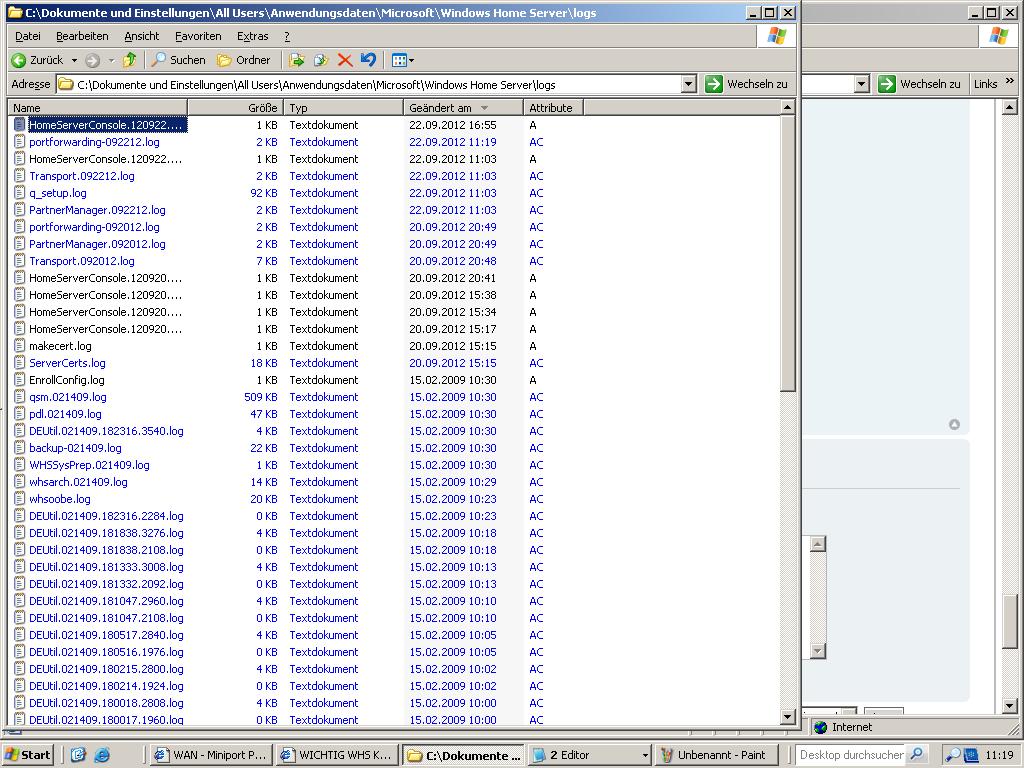The image size is (1024, 768).
Task: Sort by the Geändert am column header
Action: 464,108
